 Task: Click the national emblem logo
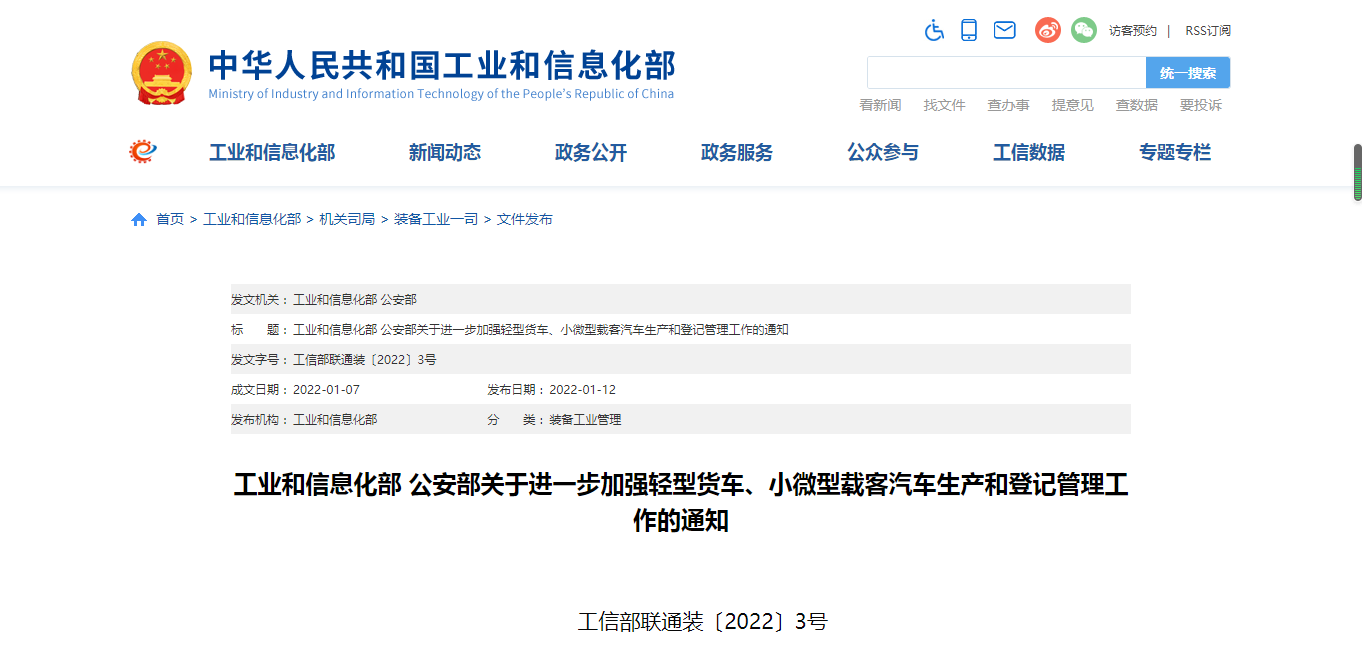[x=162, y=73]
